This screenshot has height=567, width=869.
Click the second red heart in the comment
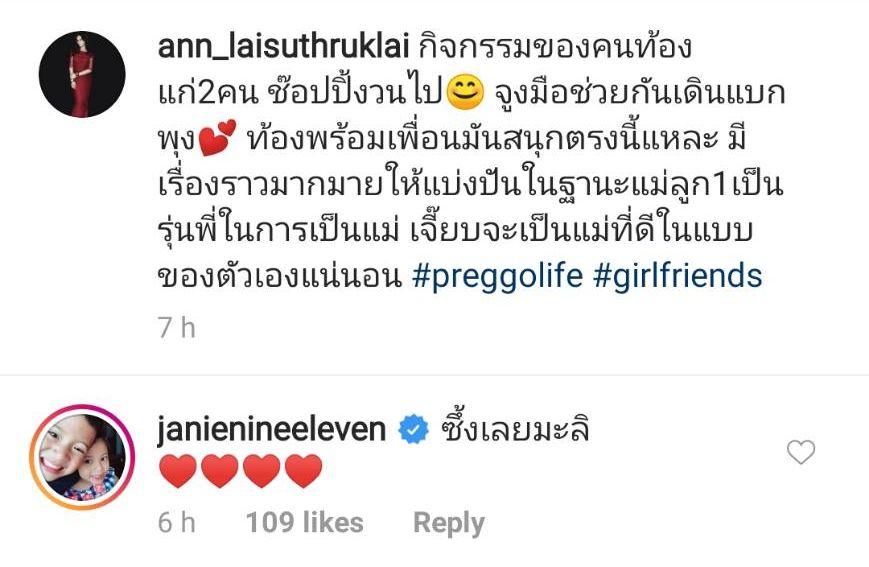(x=220, y=471)
